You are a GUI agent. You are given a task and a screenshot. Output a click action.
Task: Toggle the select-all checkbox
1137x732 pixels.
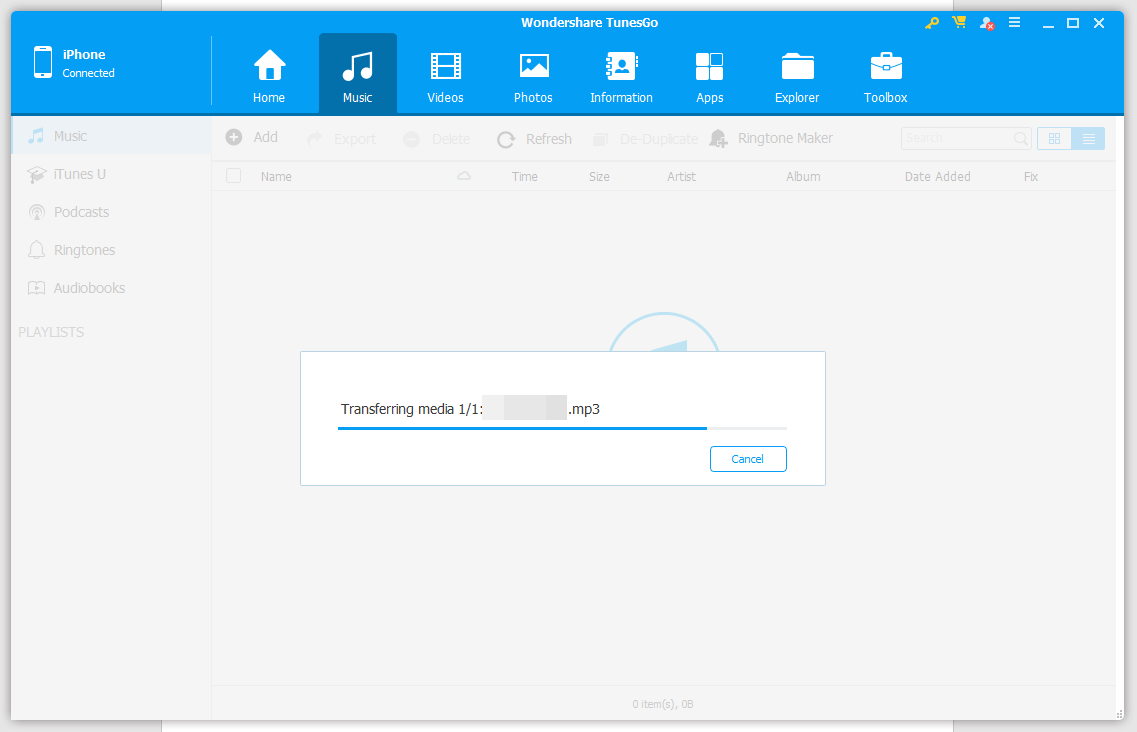coord(233,176)
